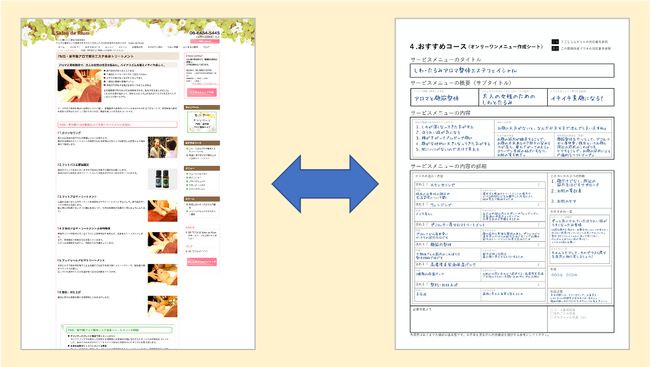650x367 pixels.
Task: Click the third subtitle field on worksheet
Action: [581, 97]
